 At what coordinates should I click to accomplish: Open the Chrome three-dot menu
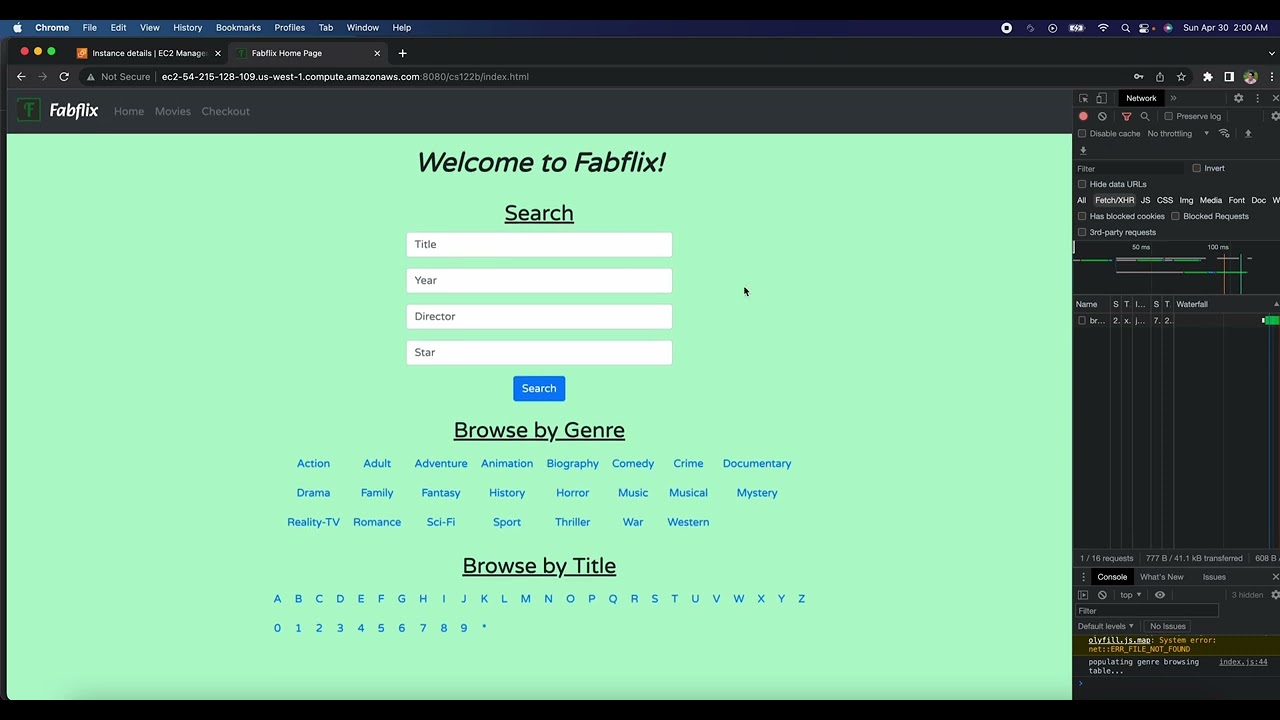coord(1272,77)
